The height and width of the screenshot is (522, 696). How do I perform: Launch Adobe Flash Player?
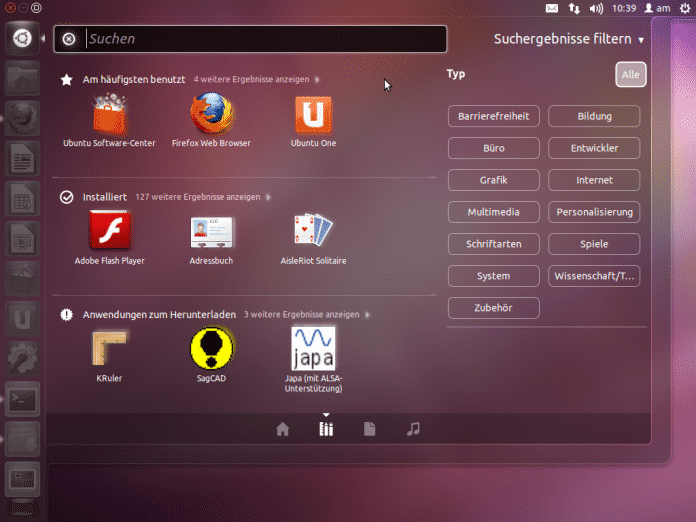pos(109,232)
